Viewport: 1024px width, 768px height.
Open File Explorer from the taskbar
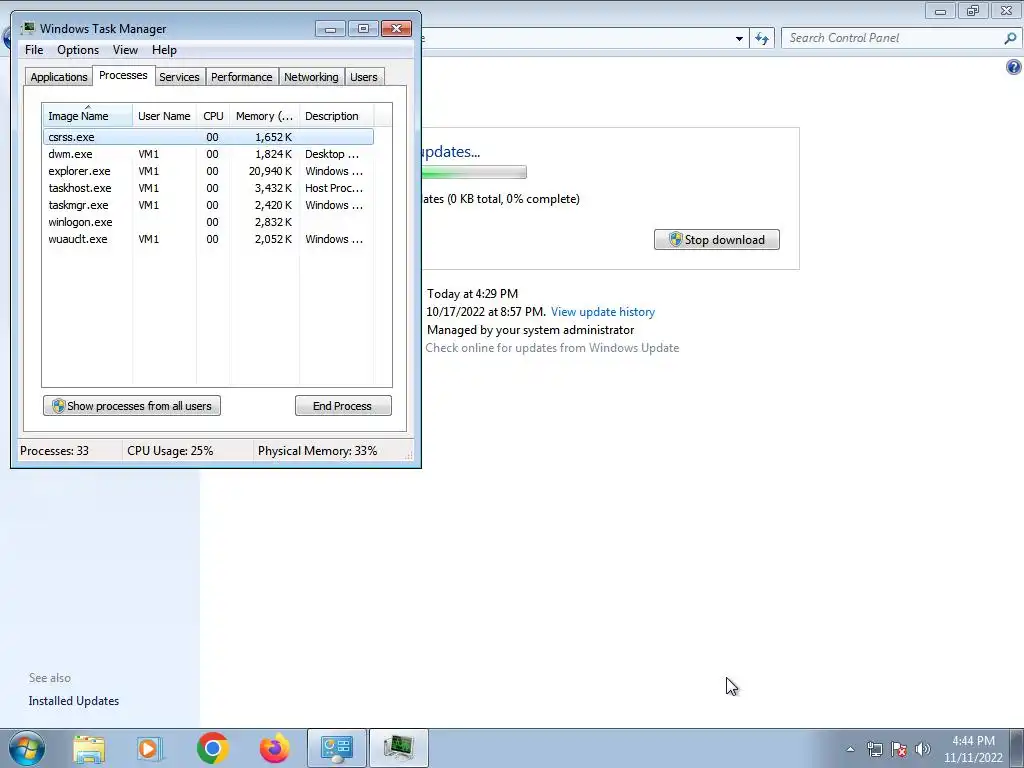click(x=89, y=748)
